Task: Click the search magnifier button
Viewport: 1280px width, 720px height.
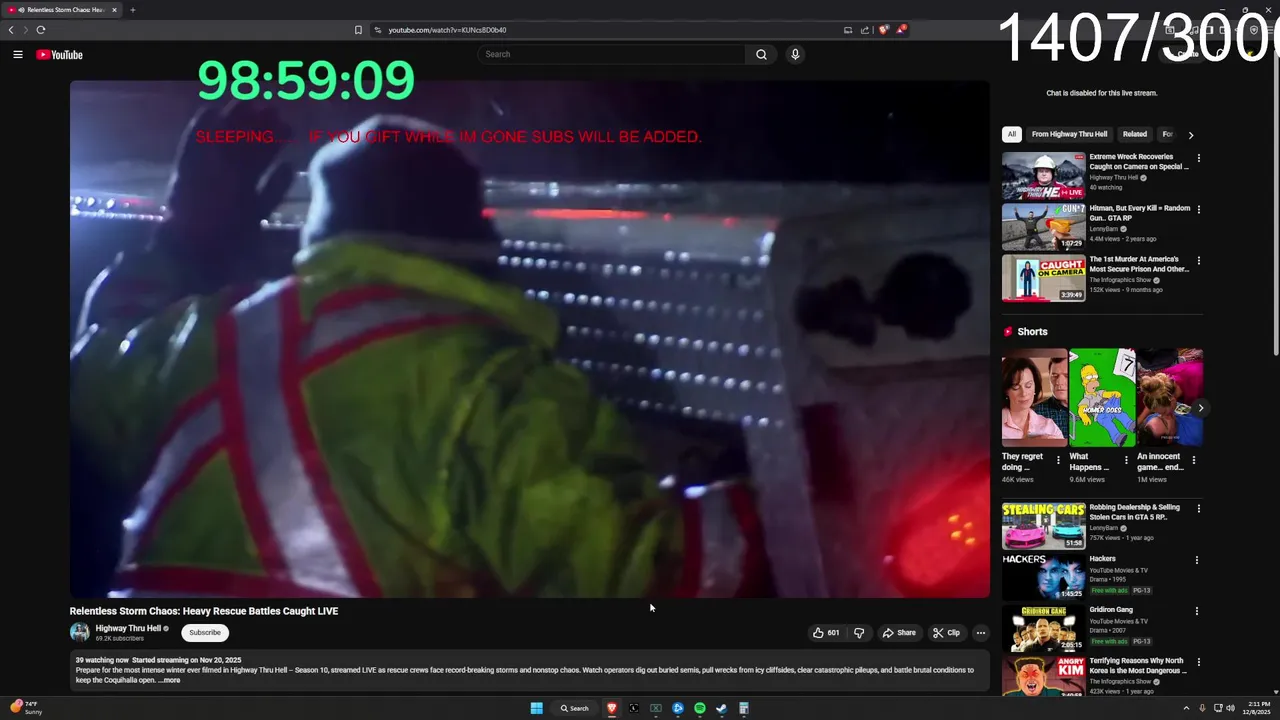Action: (761, 55)
